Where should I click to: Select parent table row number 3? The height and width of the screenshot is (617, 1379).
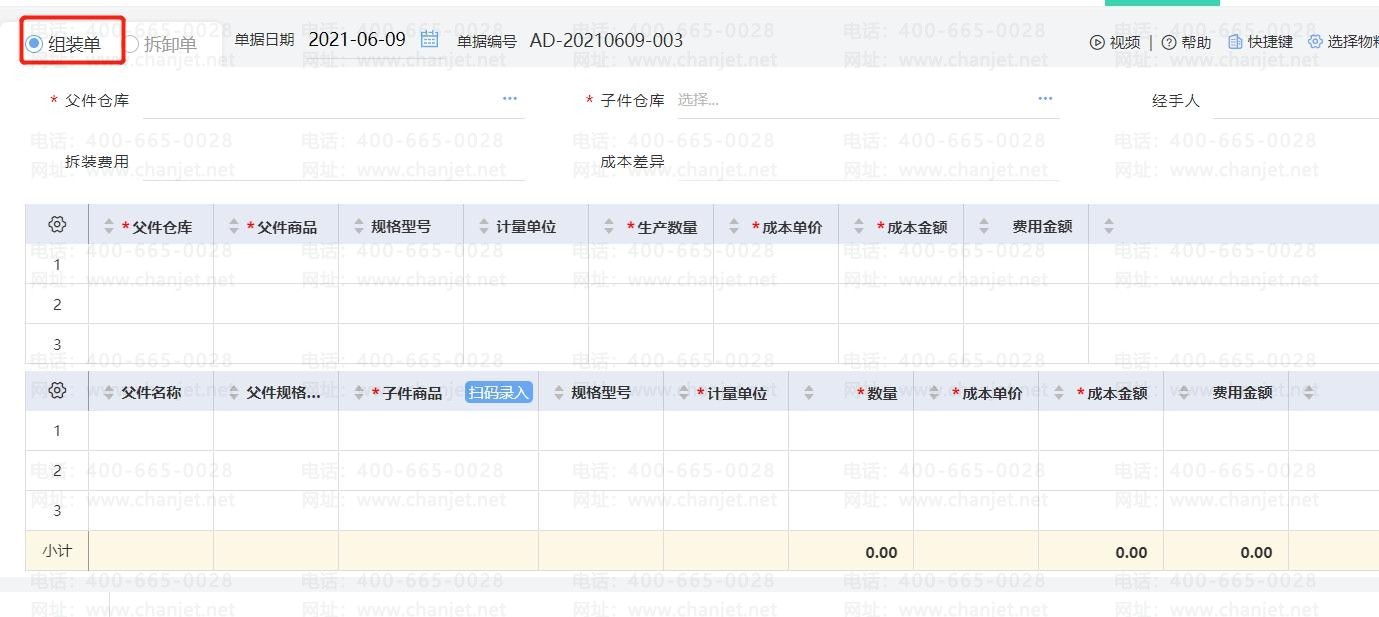click(x=57, y=344)
